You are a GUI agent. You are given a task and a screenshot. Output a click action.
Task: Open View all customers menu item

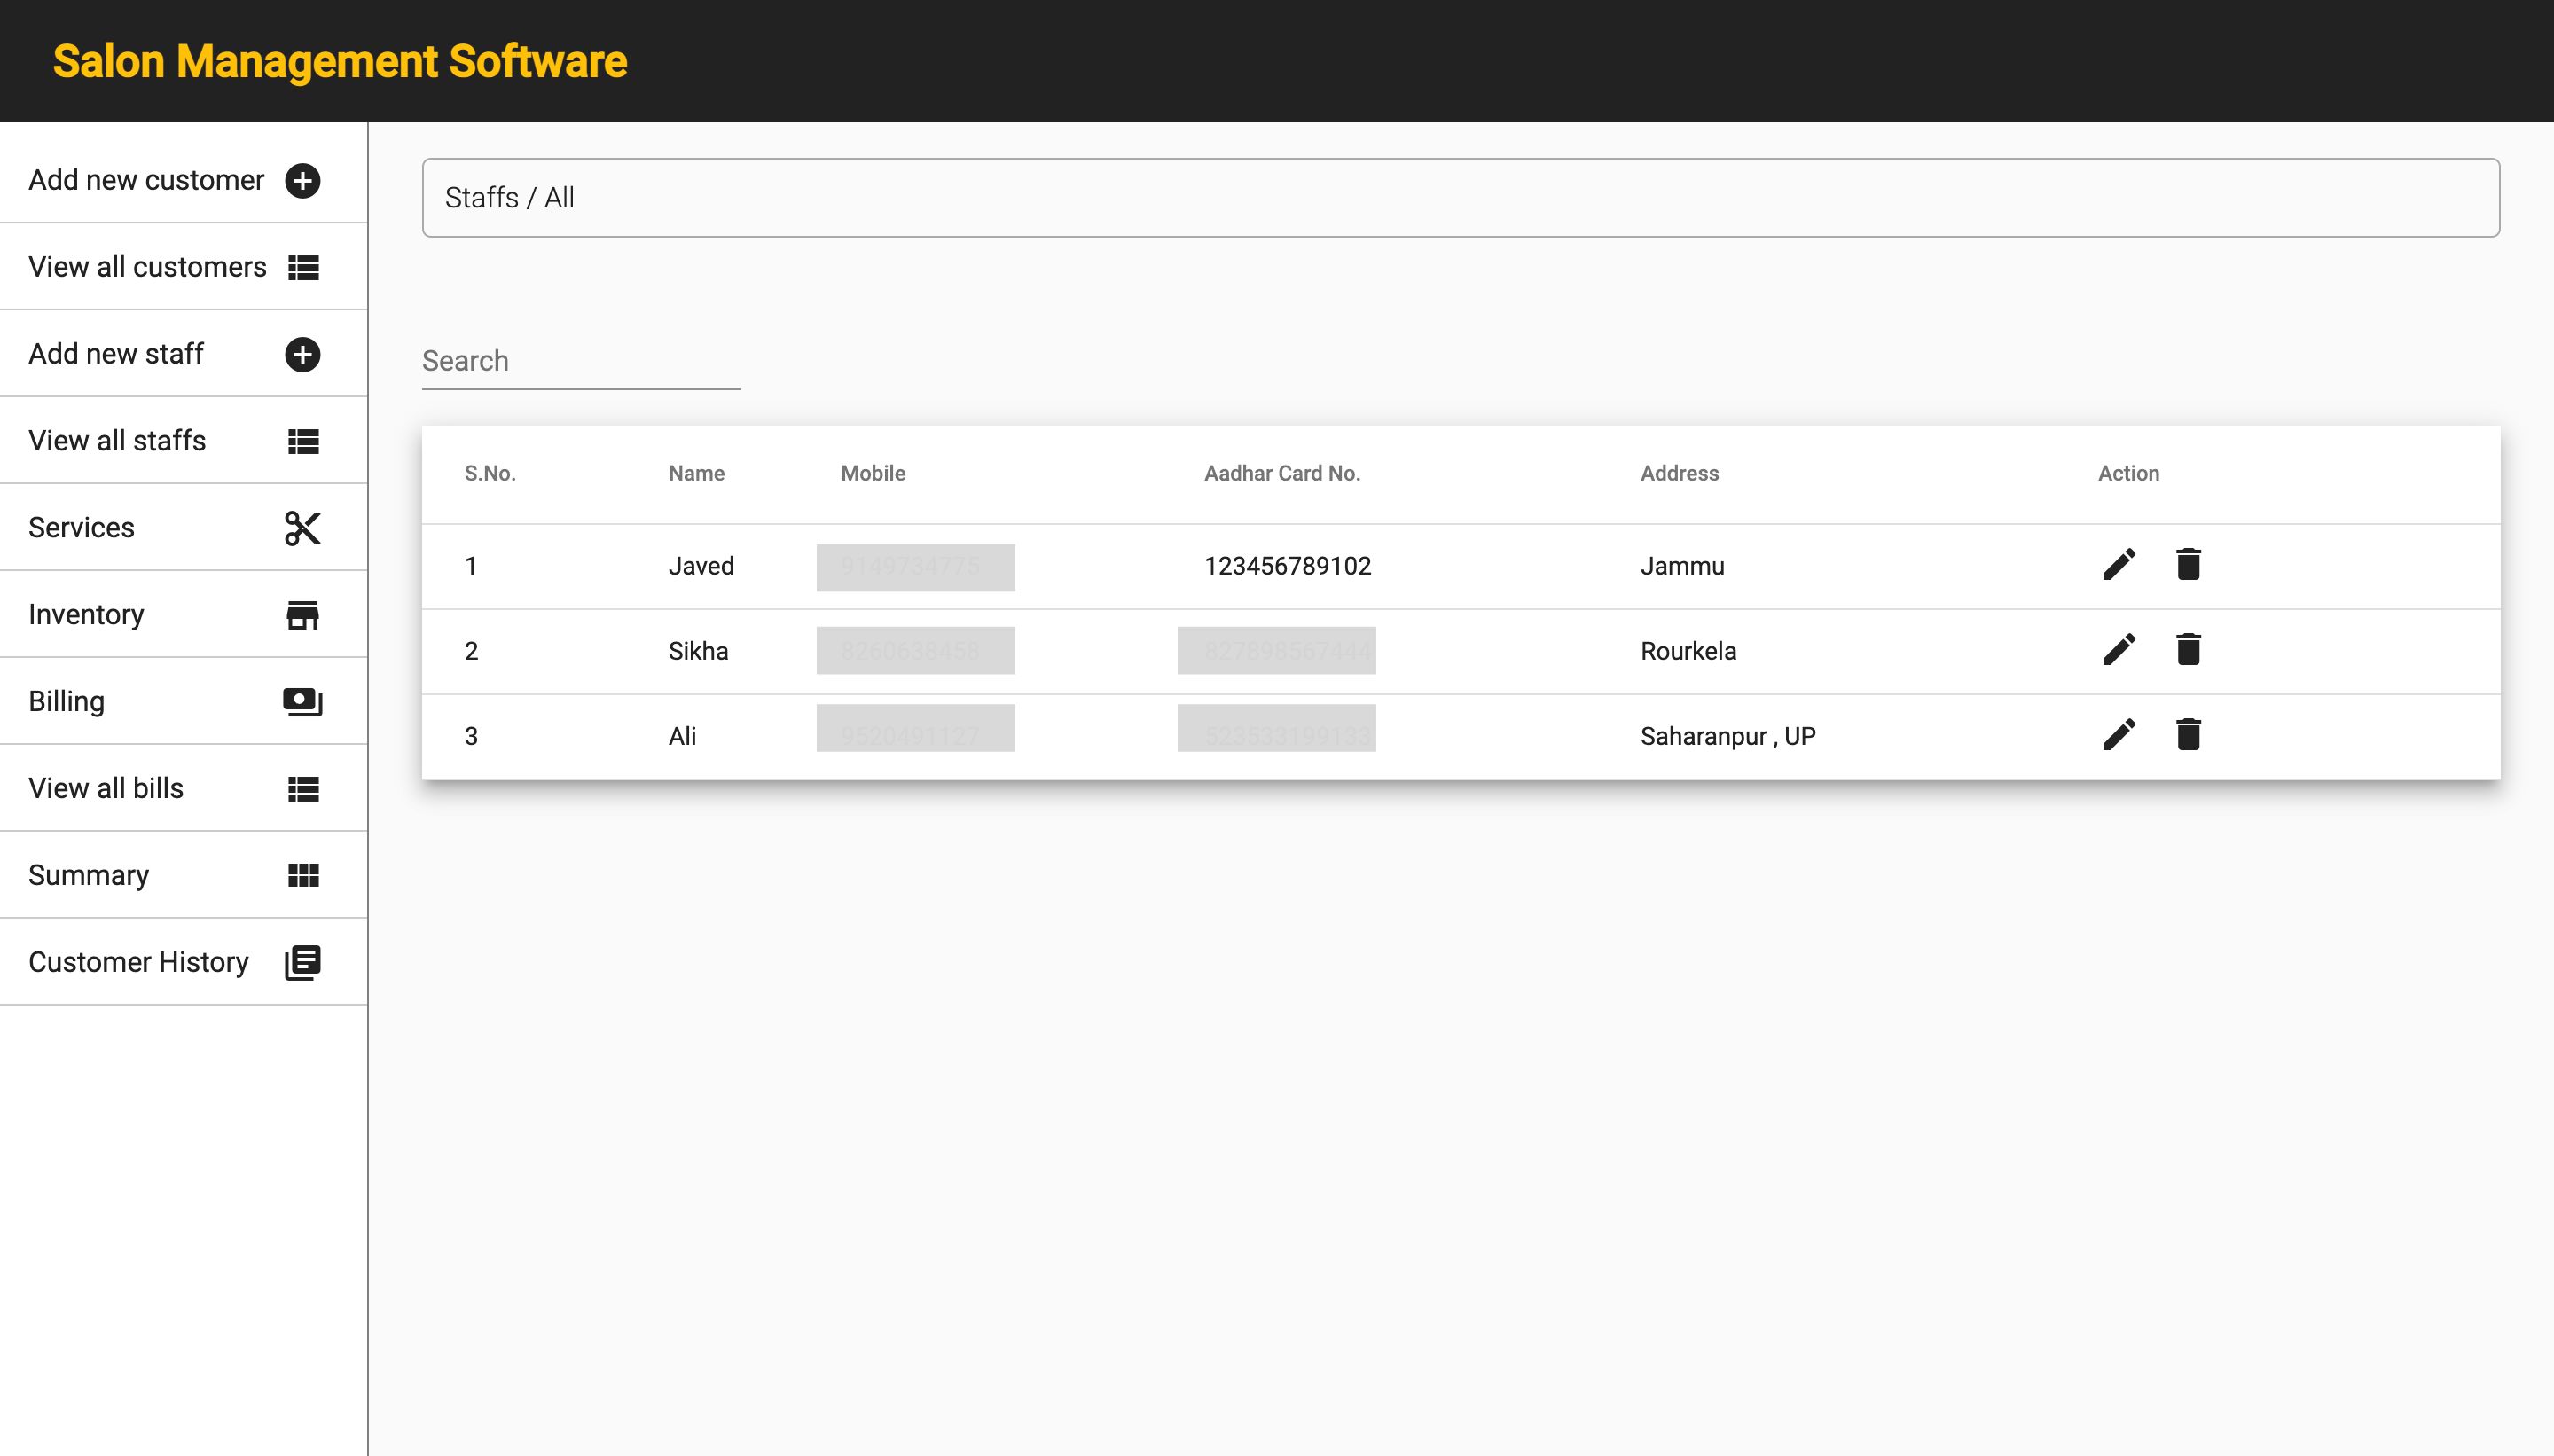(x=147, y=267)
